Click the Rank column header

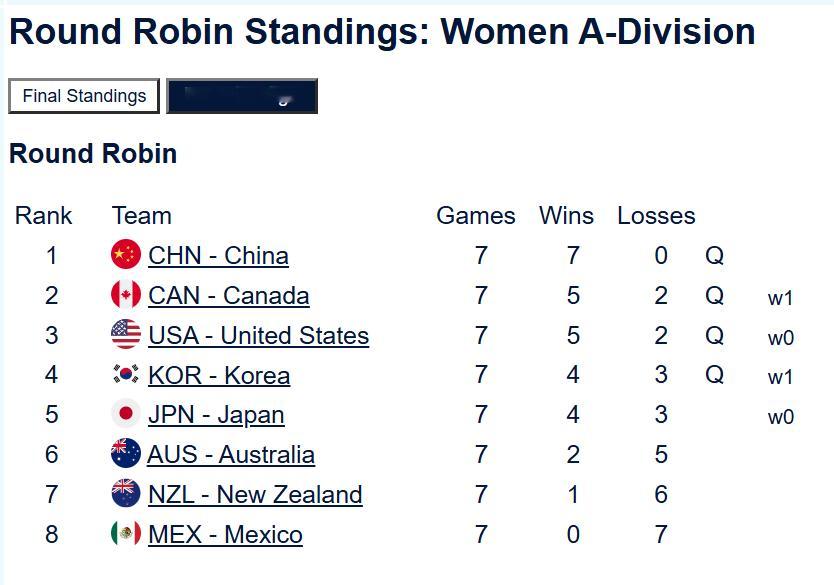[x=44, y=216]
